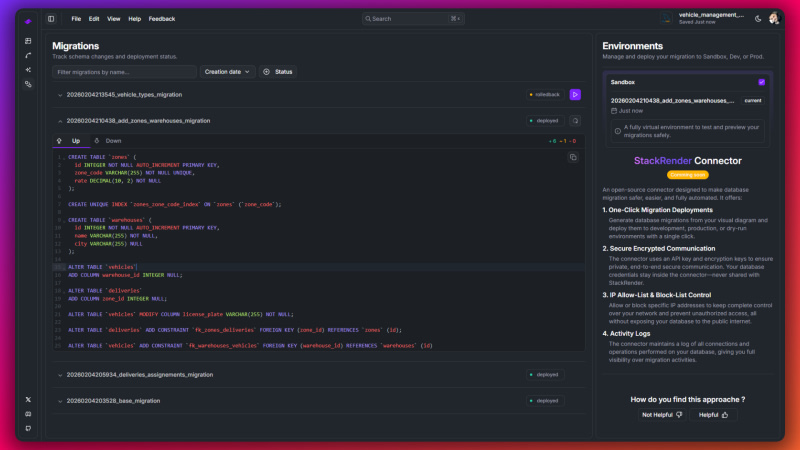
Task: Open the Status filter
Action: coord(278,72)
